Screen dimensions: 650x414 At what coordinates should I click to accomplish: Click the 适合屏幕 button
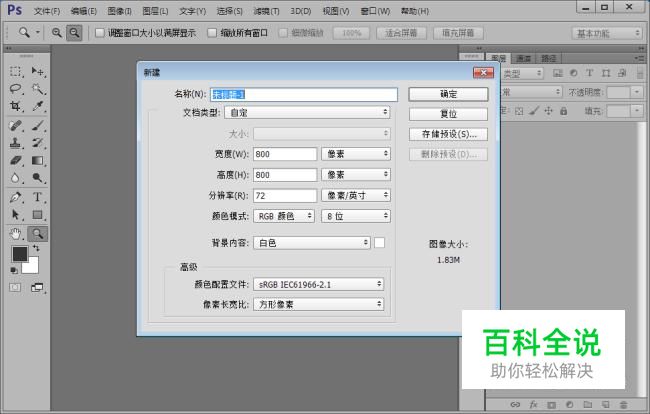point(401,33)
